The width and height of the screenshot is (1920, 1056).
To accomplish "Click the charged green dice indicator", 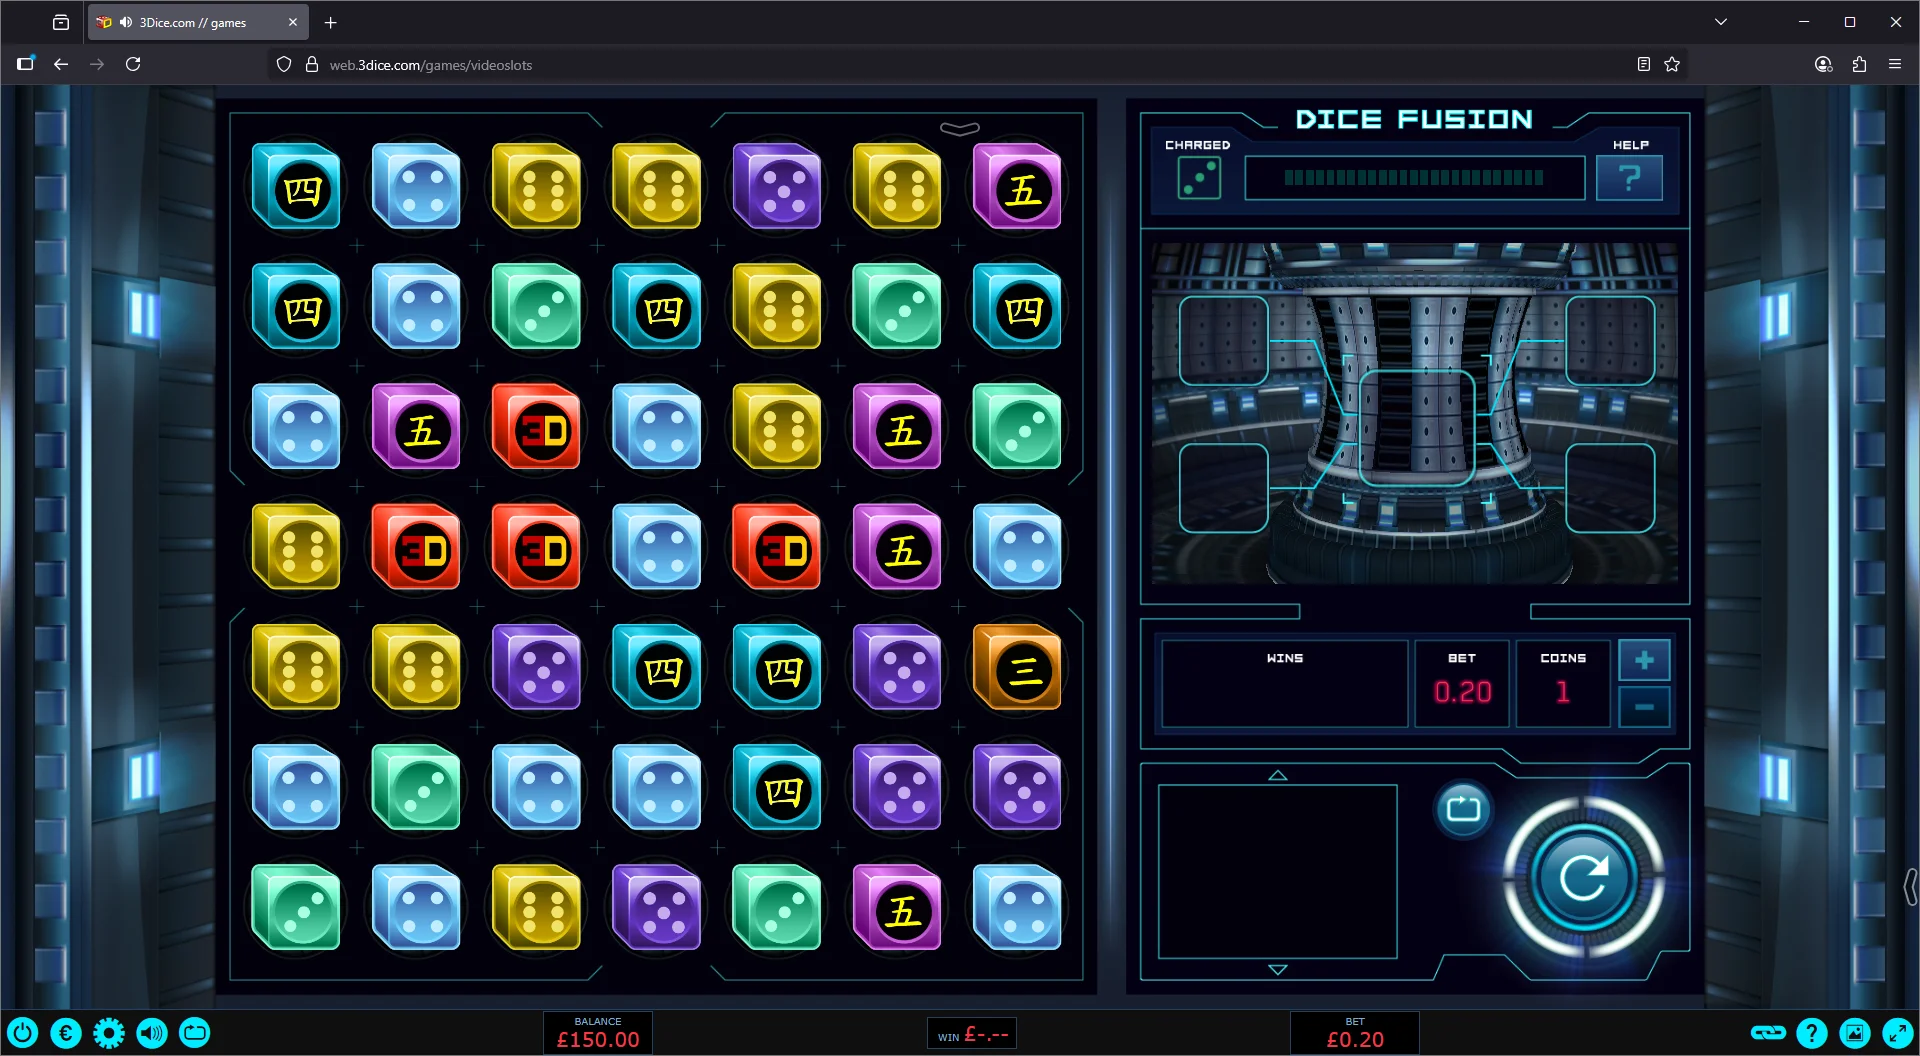I will point(1199,178).
